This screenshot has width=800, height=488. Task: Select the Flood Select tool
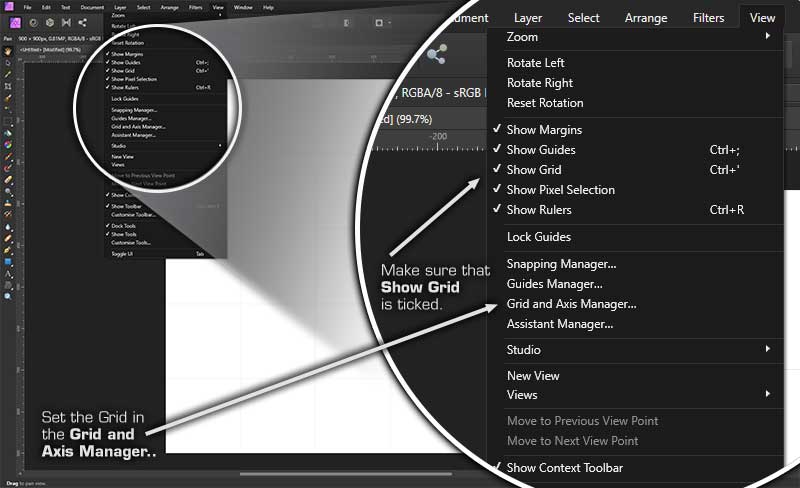[x=8, y=109]
